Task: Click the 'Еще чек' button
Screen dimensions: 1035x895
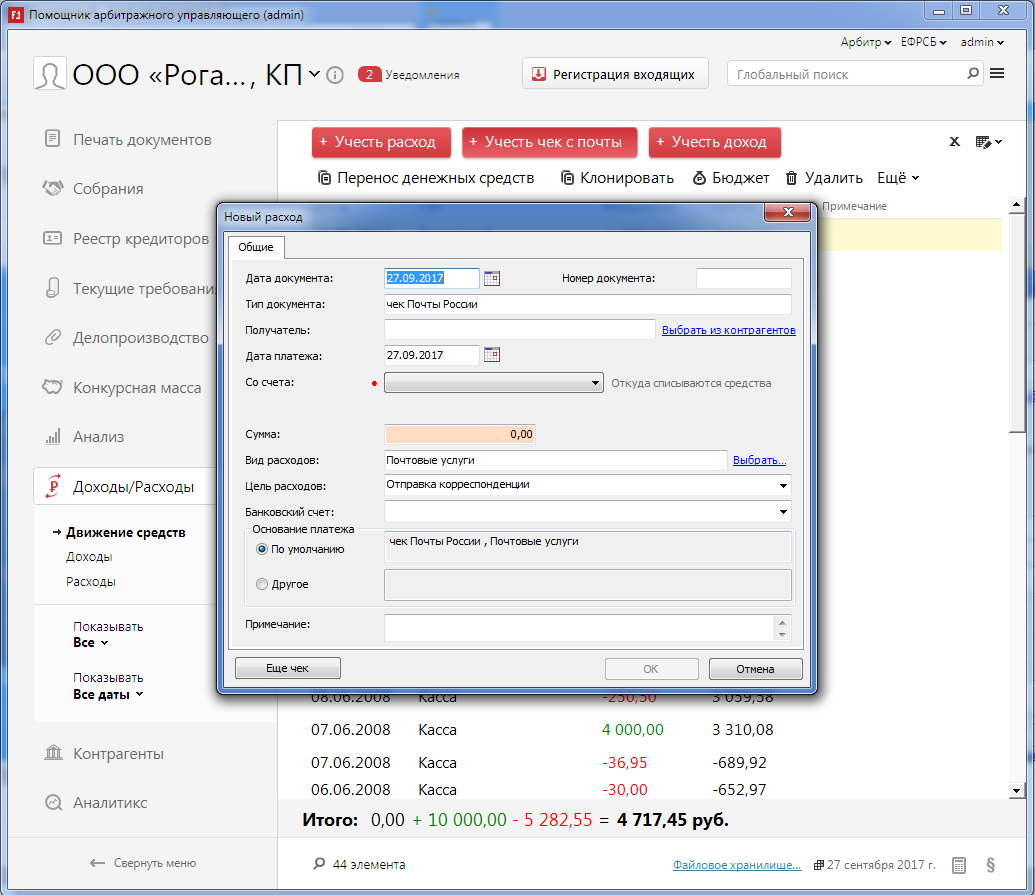Action: click(x=287, y=668)
